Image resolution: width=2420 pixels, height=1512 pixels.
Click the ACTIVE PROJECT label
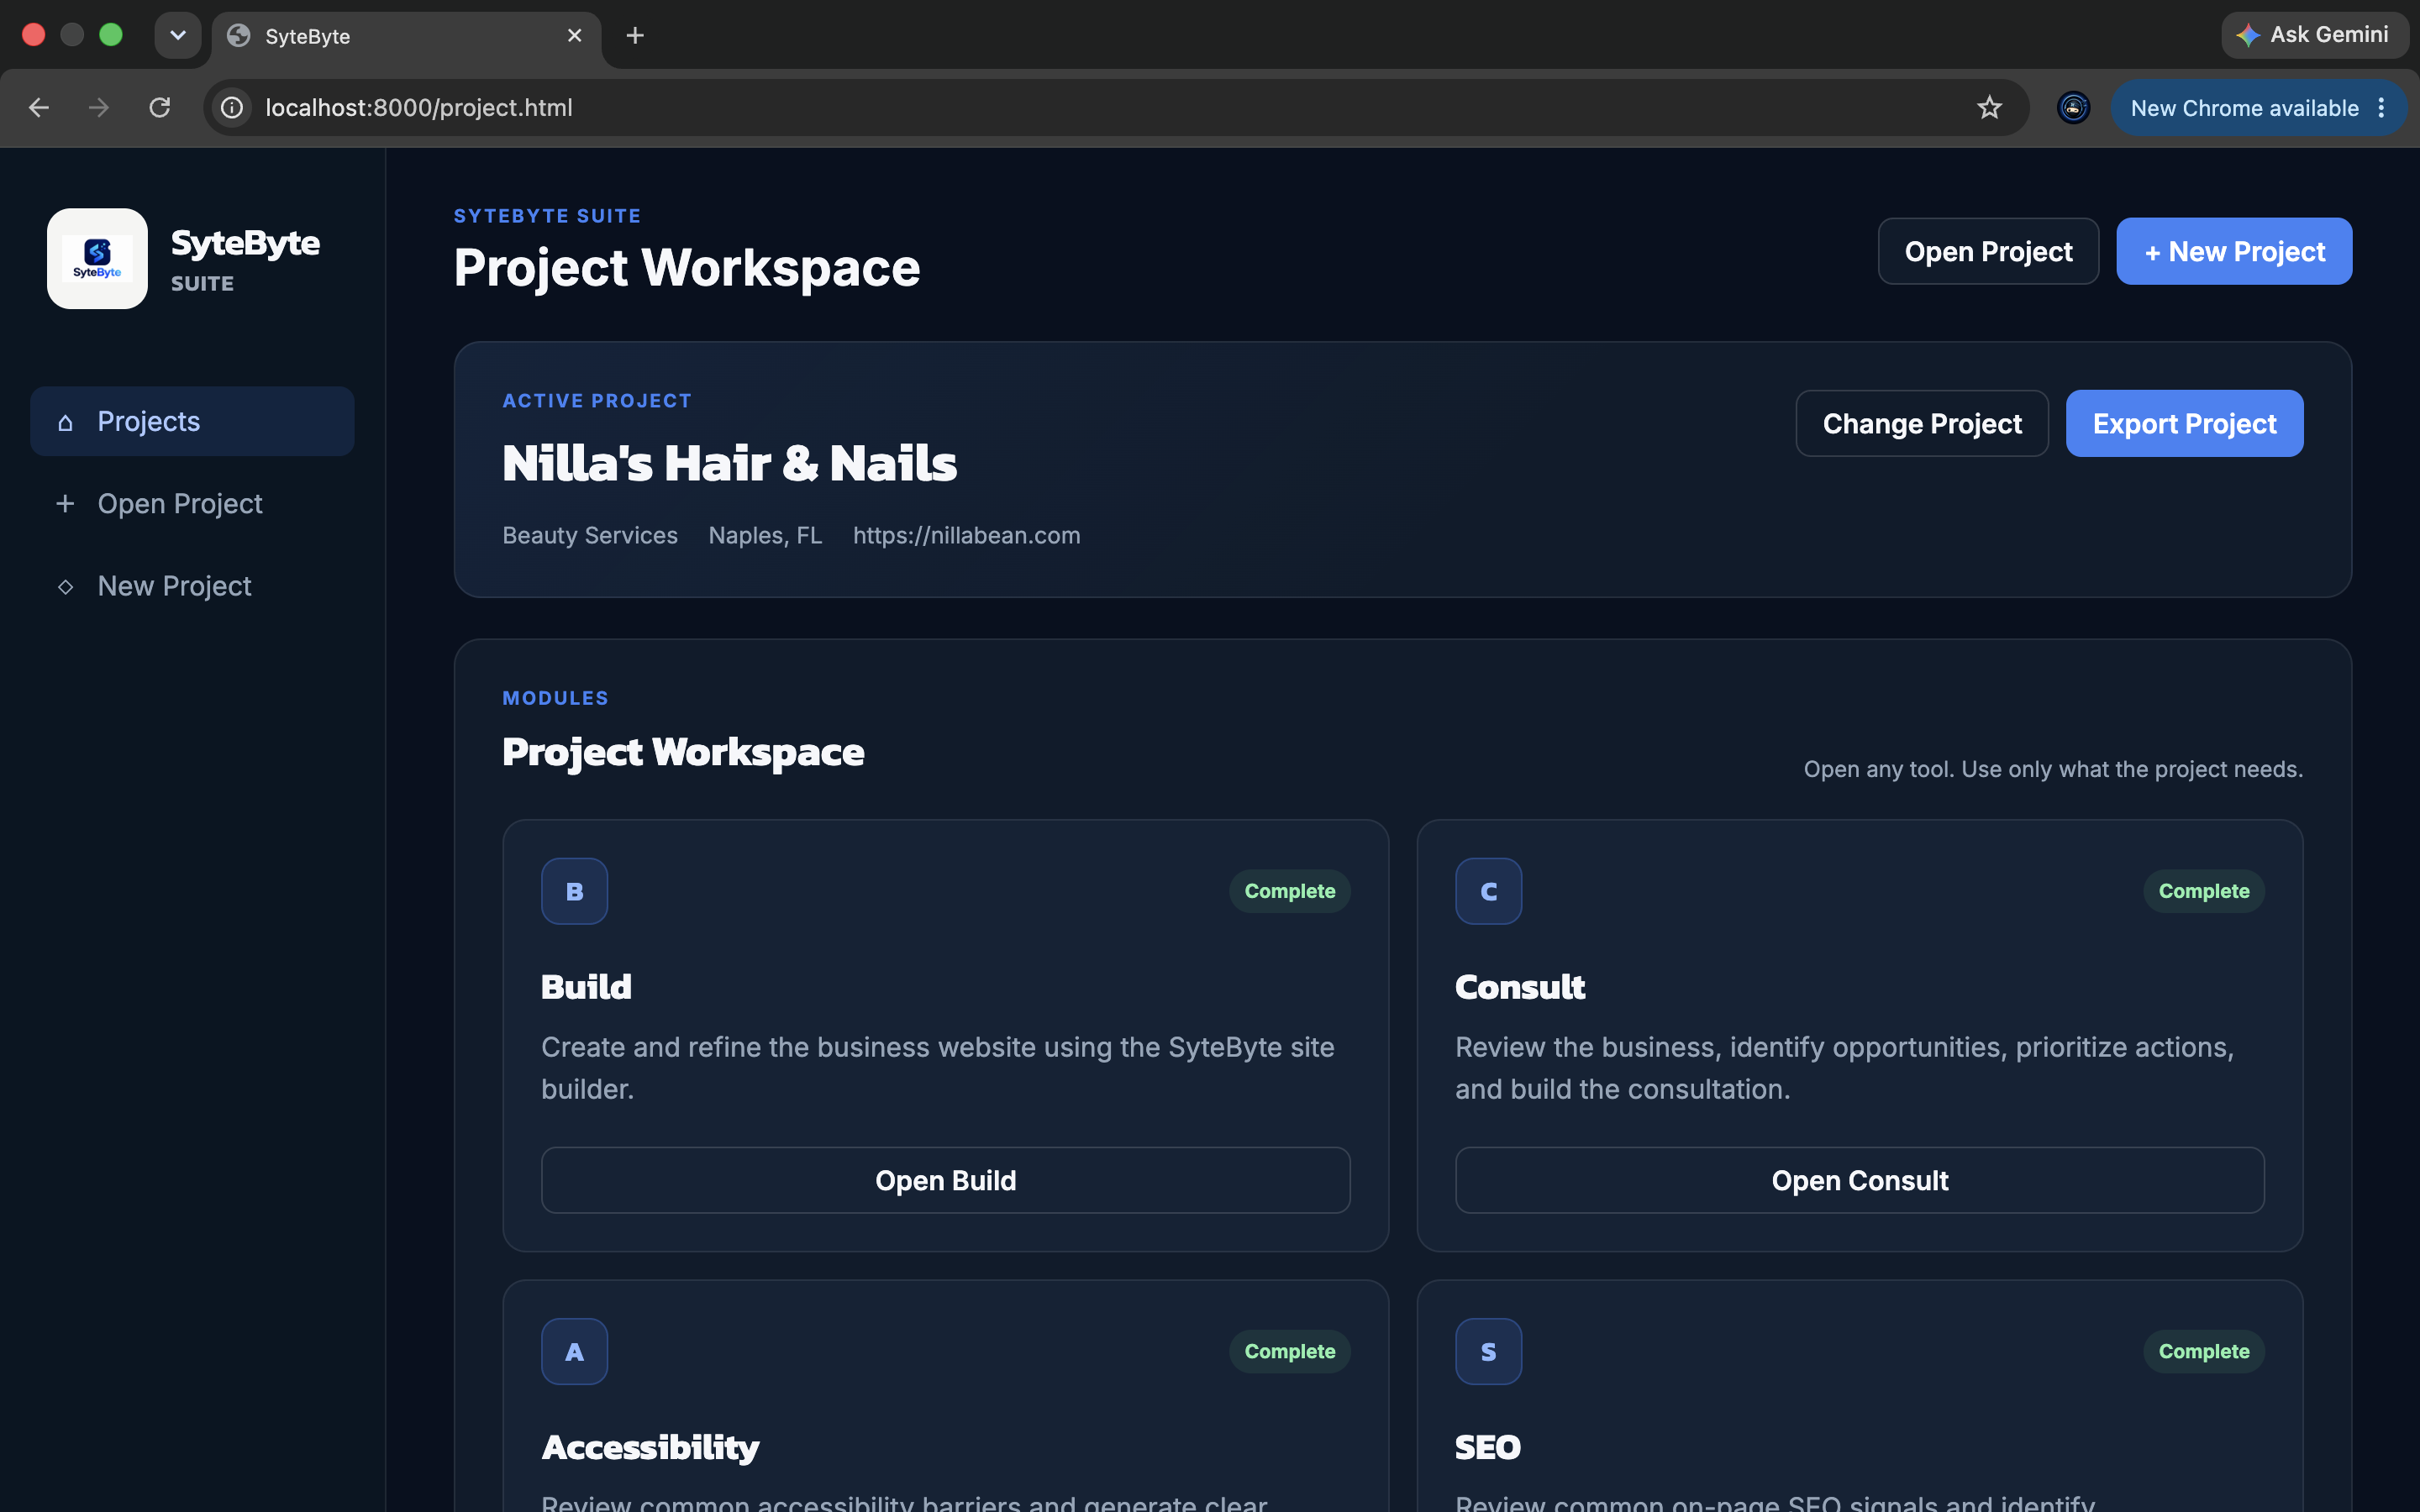597,401
